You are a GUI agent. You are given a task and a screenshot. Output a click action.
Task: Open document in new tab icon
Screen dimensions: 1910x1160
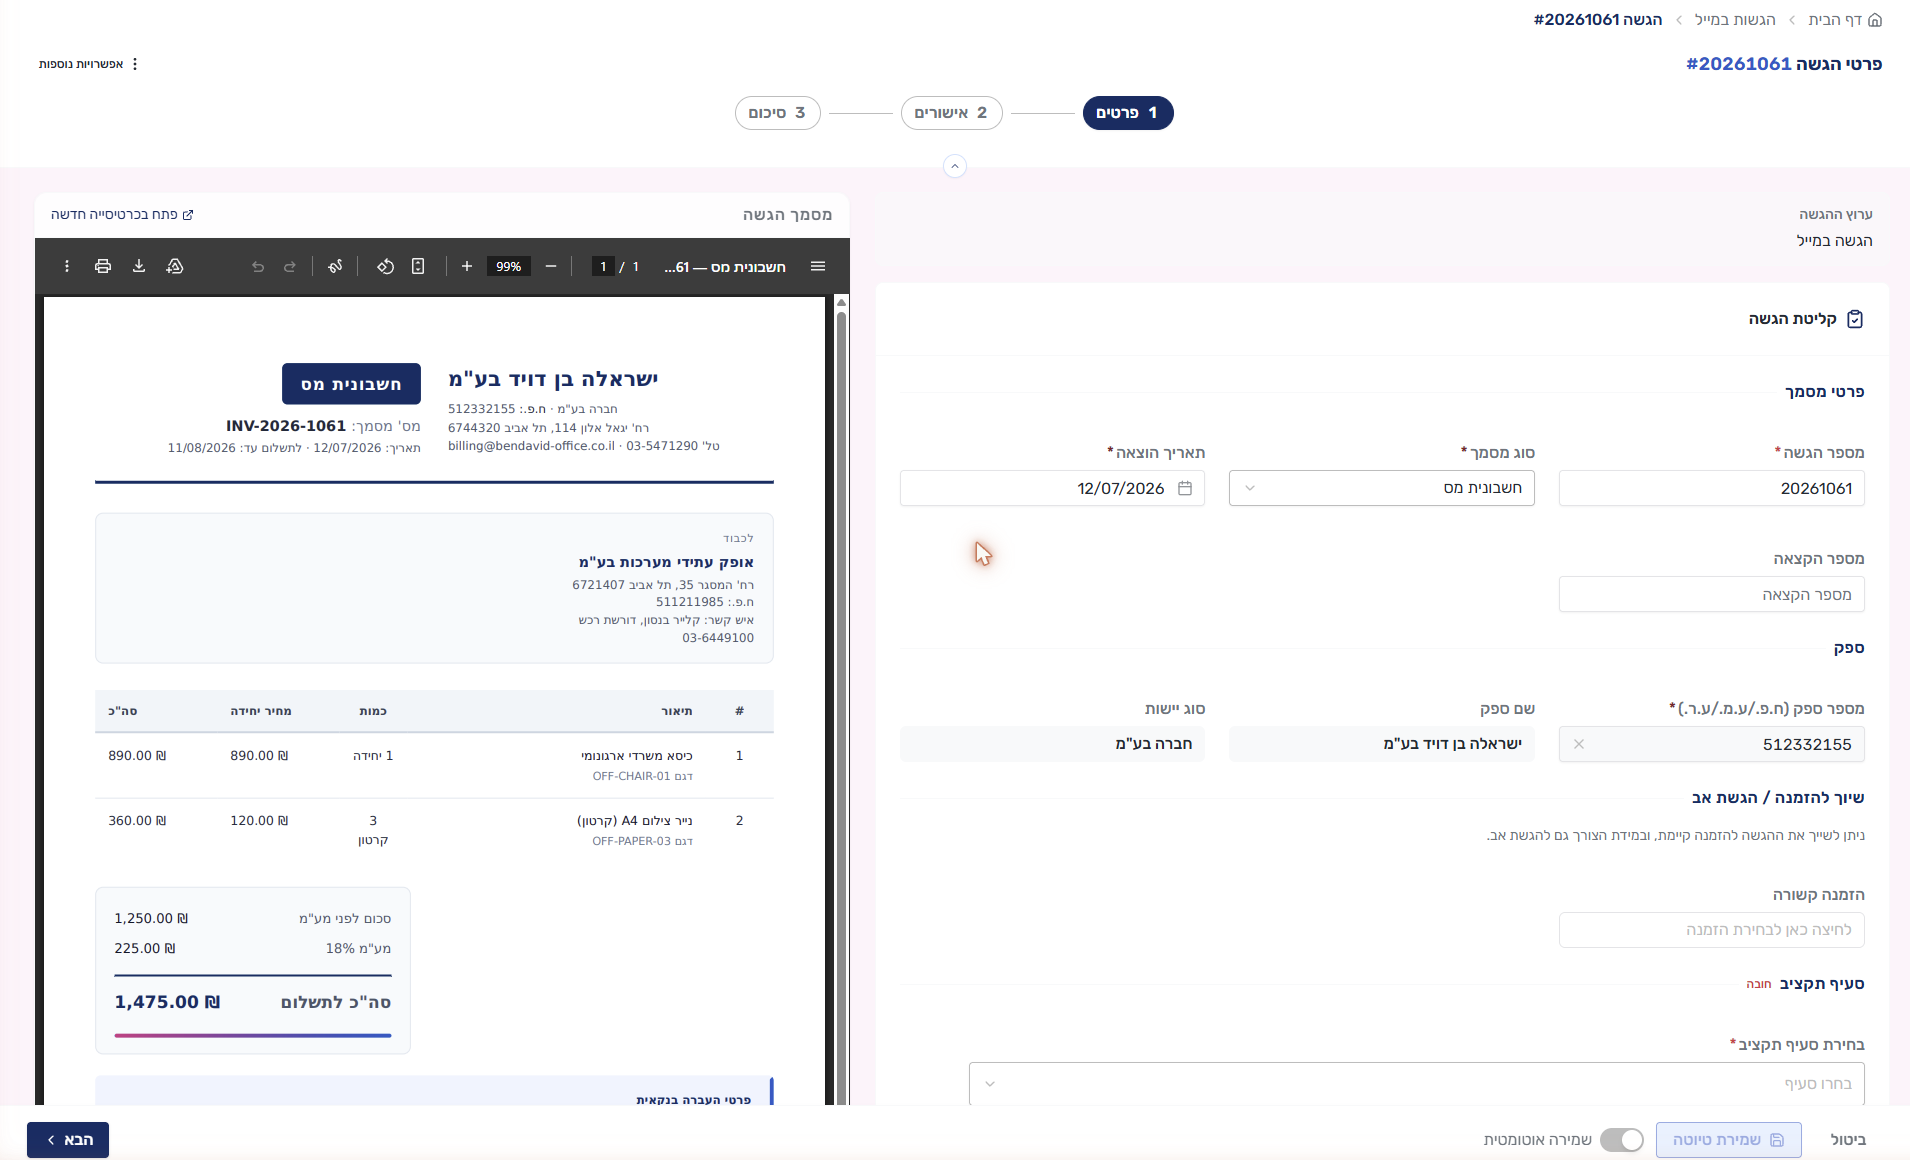[188, 214]
